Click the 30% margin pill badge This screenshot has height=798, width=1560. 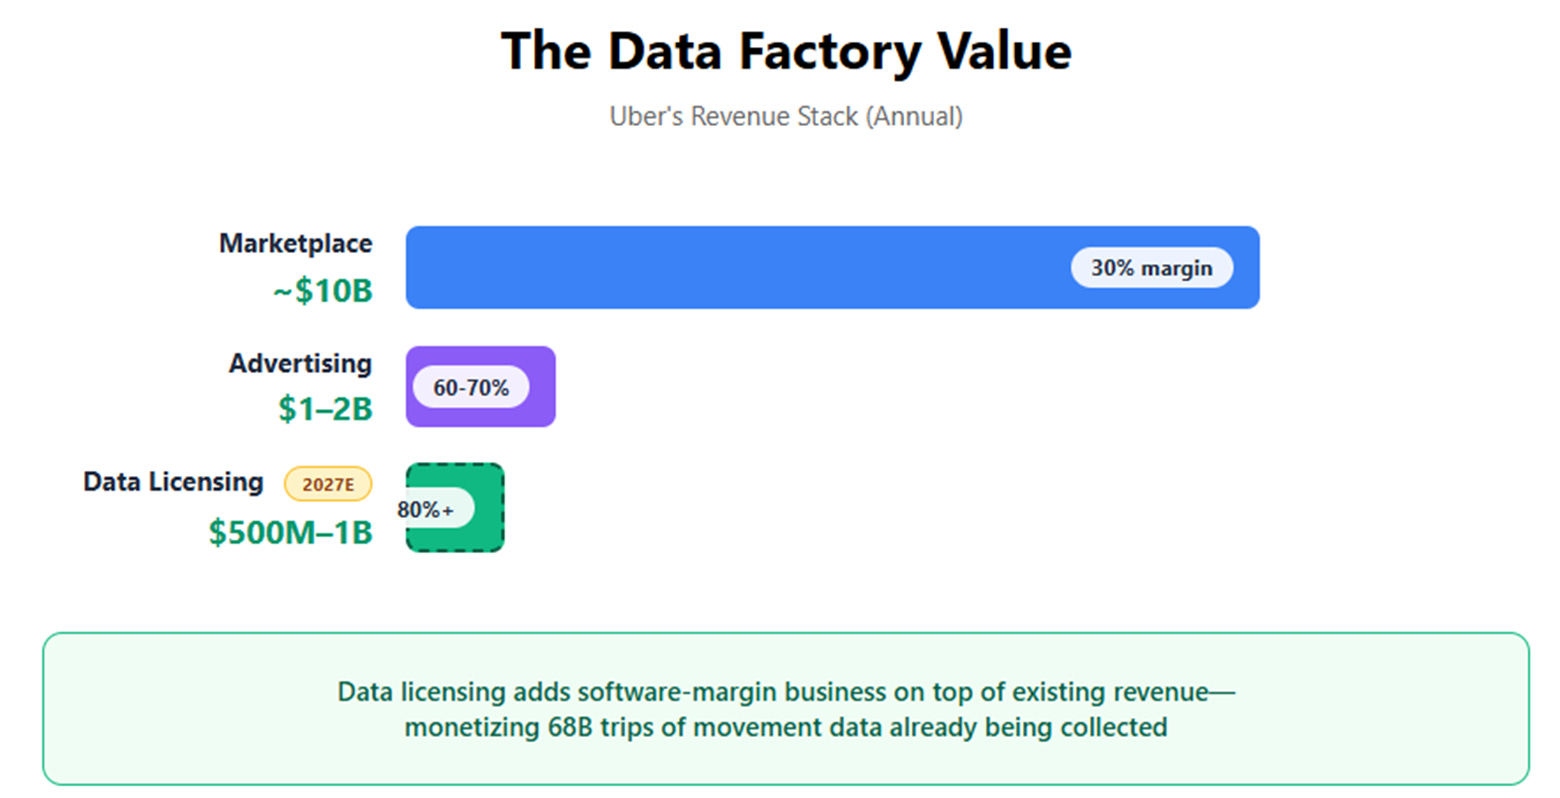1152,268
